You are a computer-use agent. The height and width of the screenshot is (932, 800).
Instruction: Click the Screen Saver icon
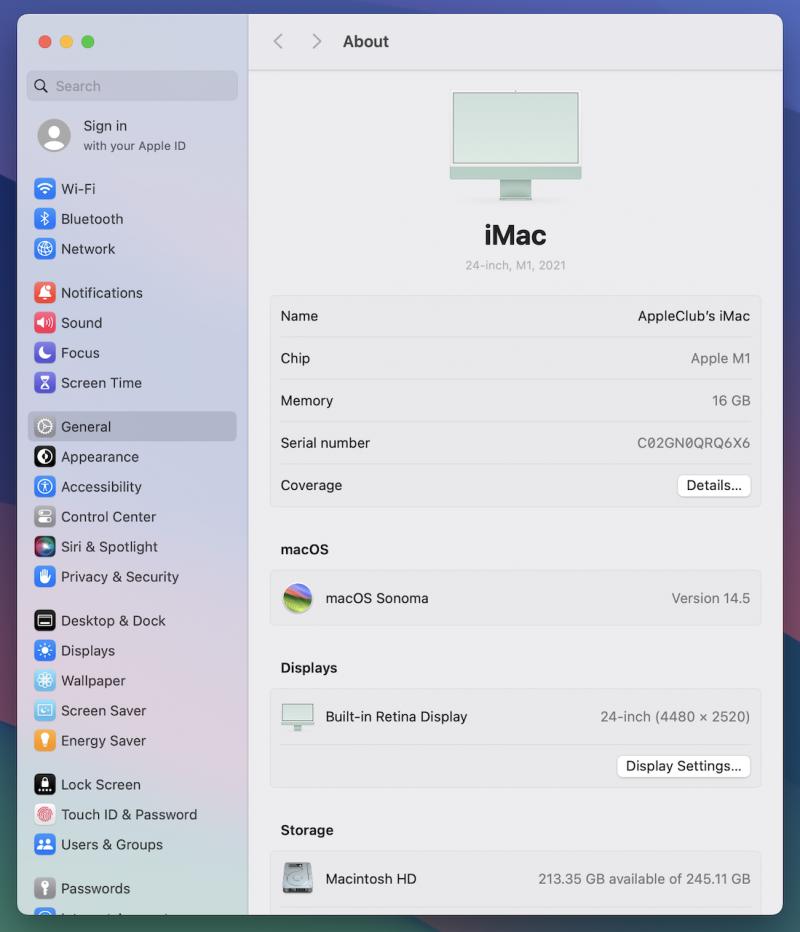point(45,710)
